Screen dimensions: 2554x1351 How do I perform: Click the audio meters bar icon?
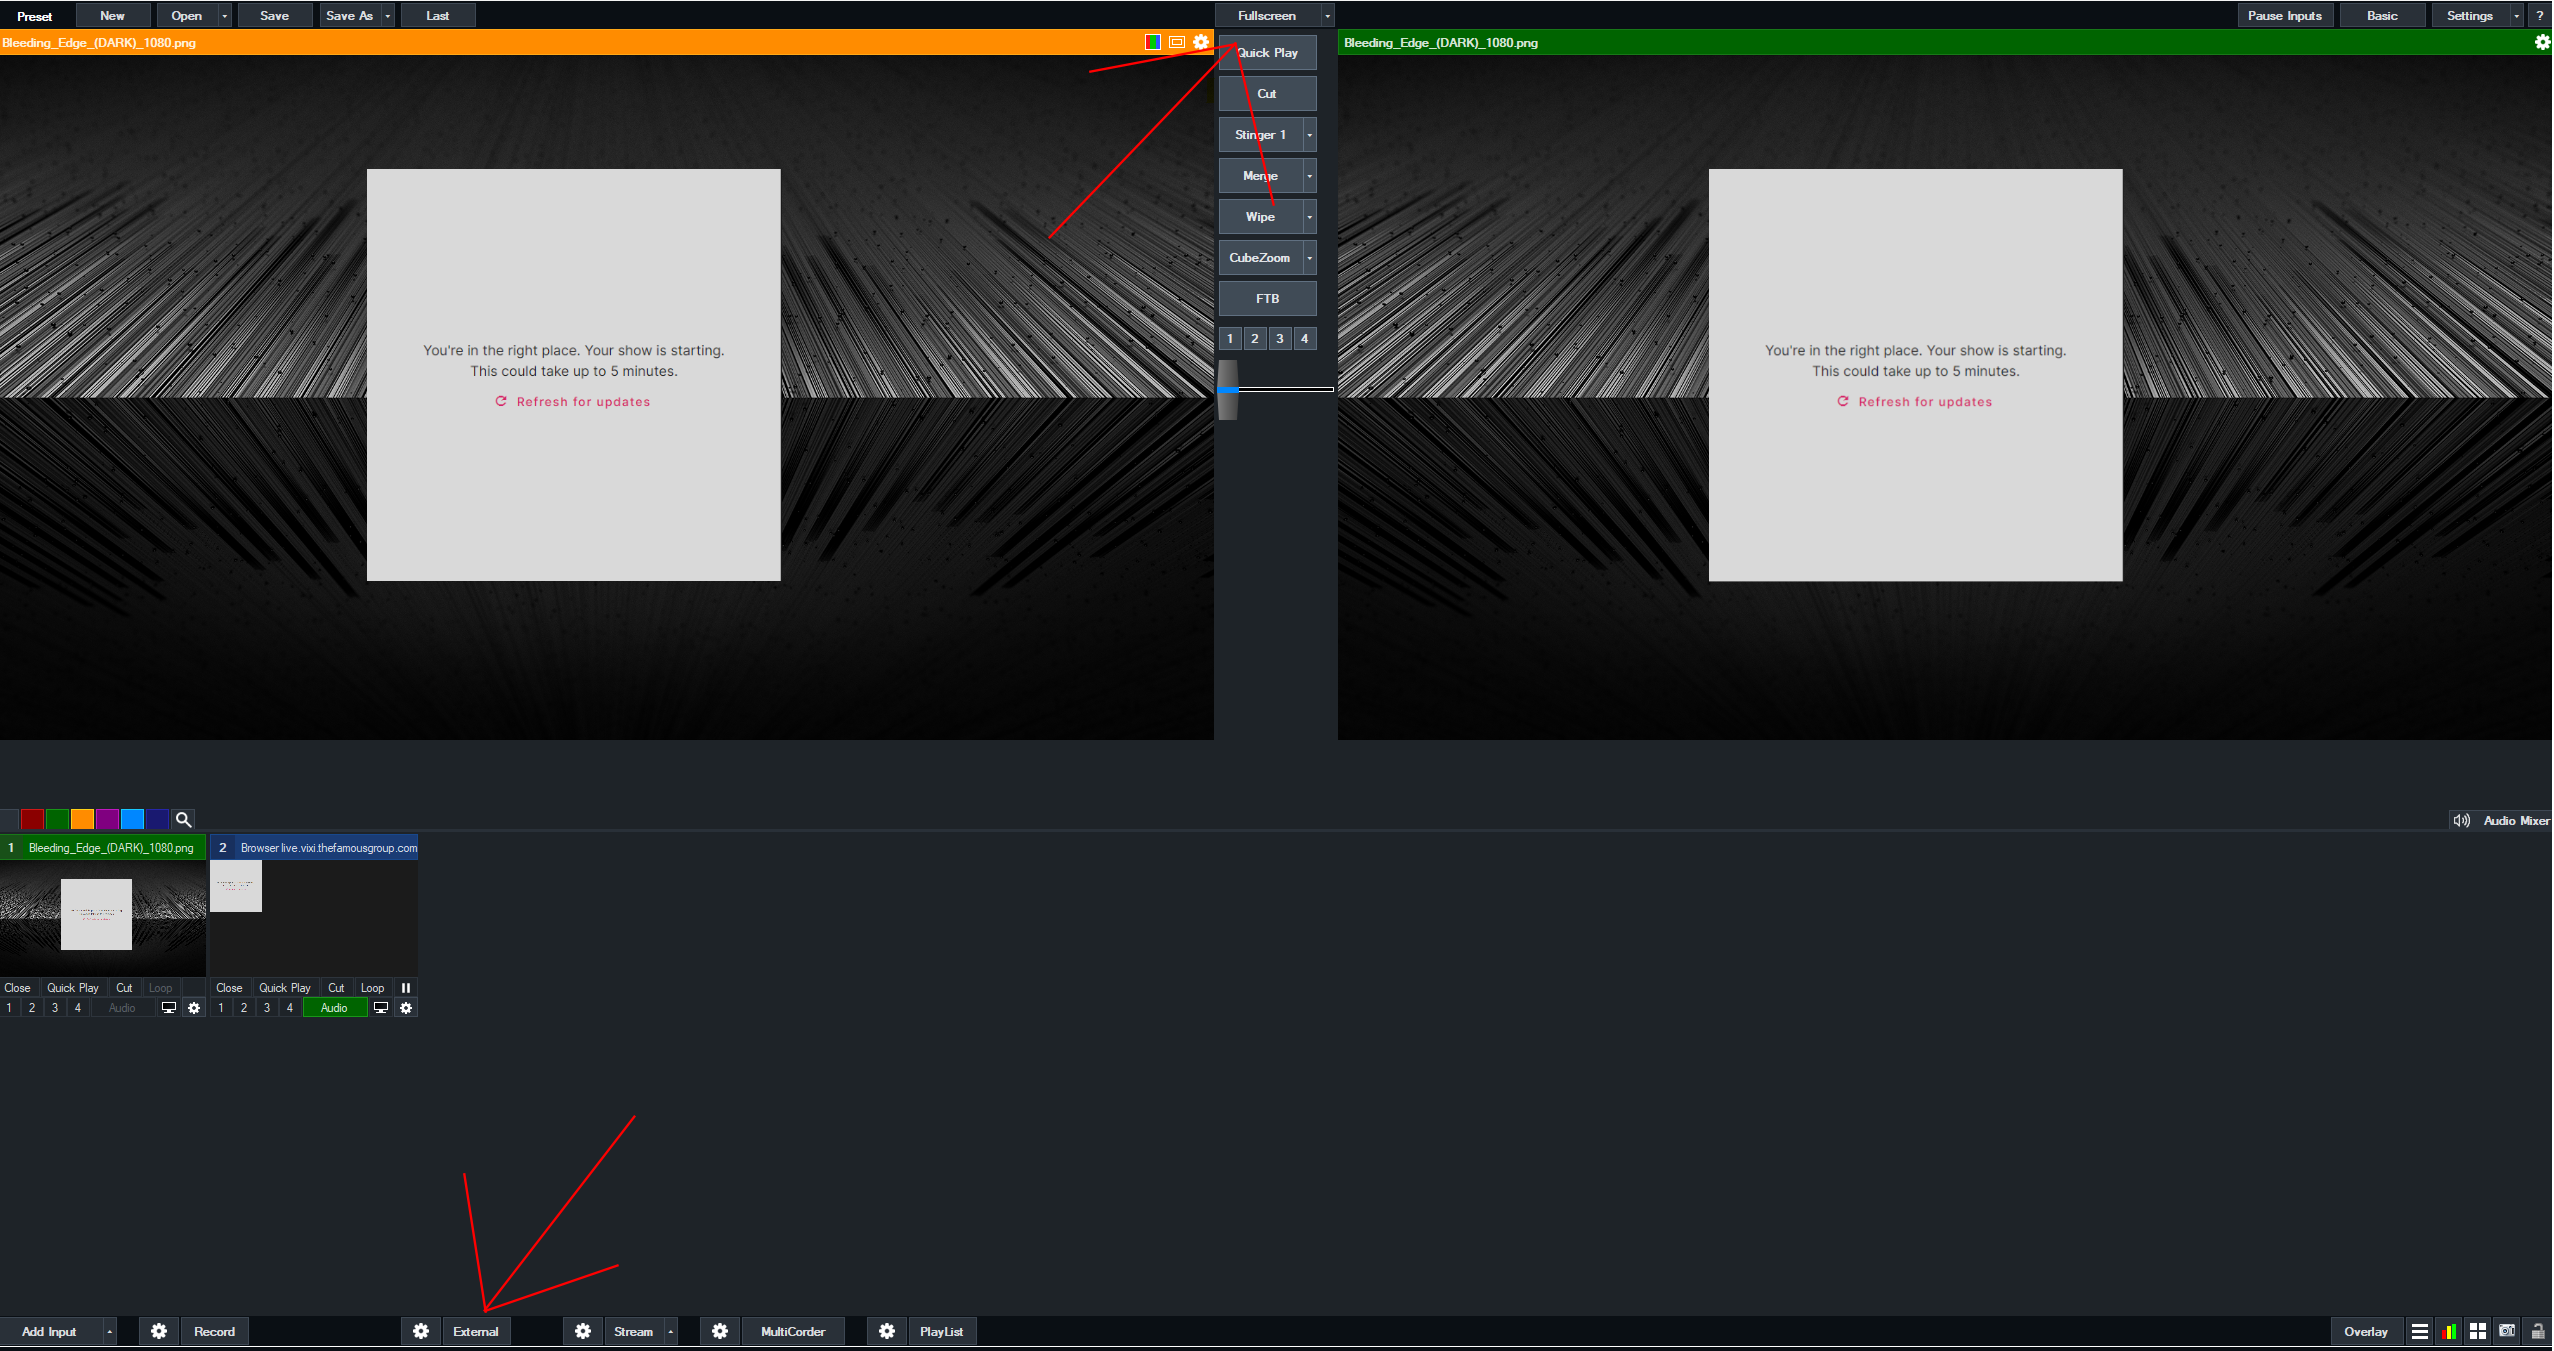click(2448, 1331)
